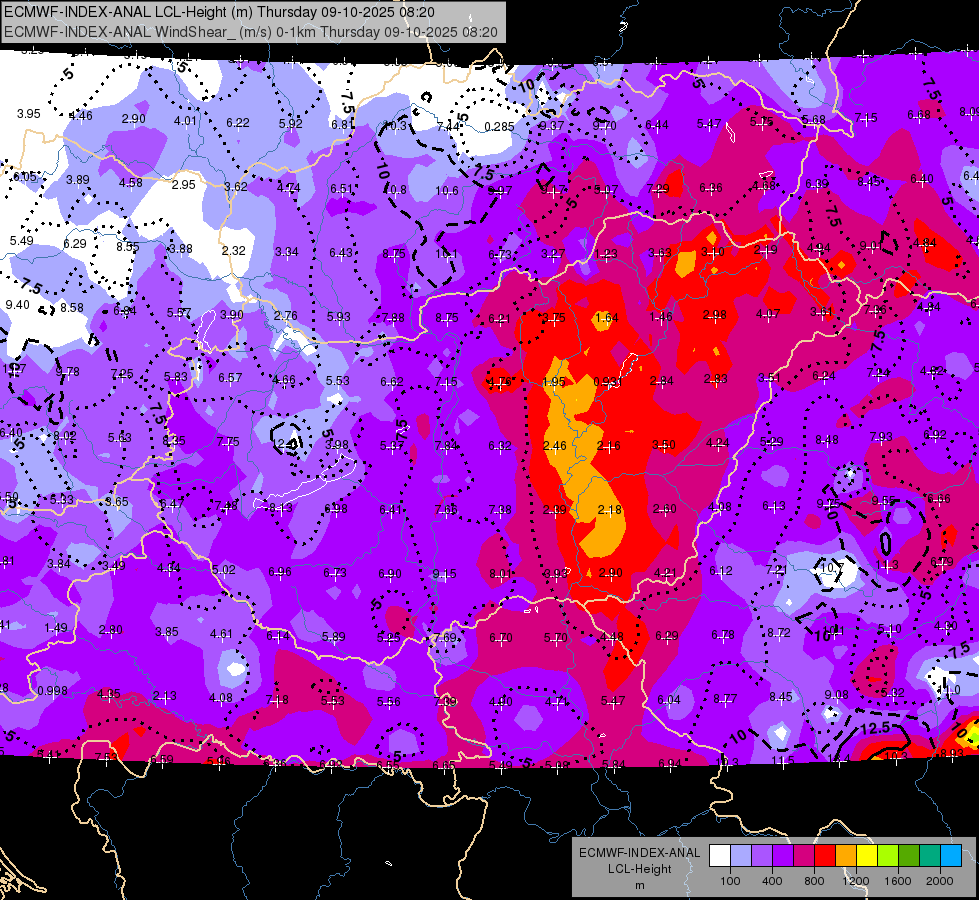This screenshot has height=900, width=979.
Task: Click the teal legend swatch before 2000
Action: click(x=930, y=856)
